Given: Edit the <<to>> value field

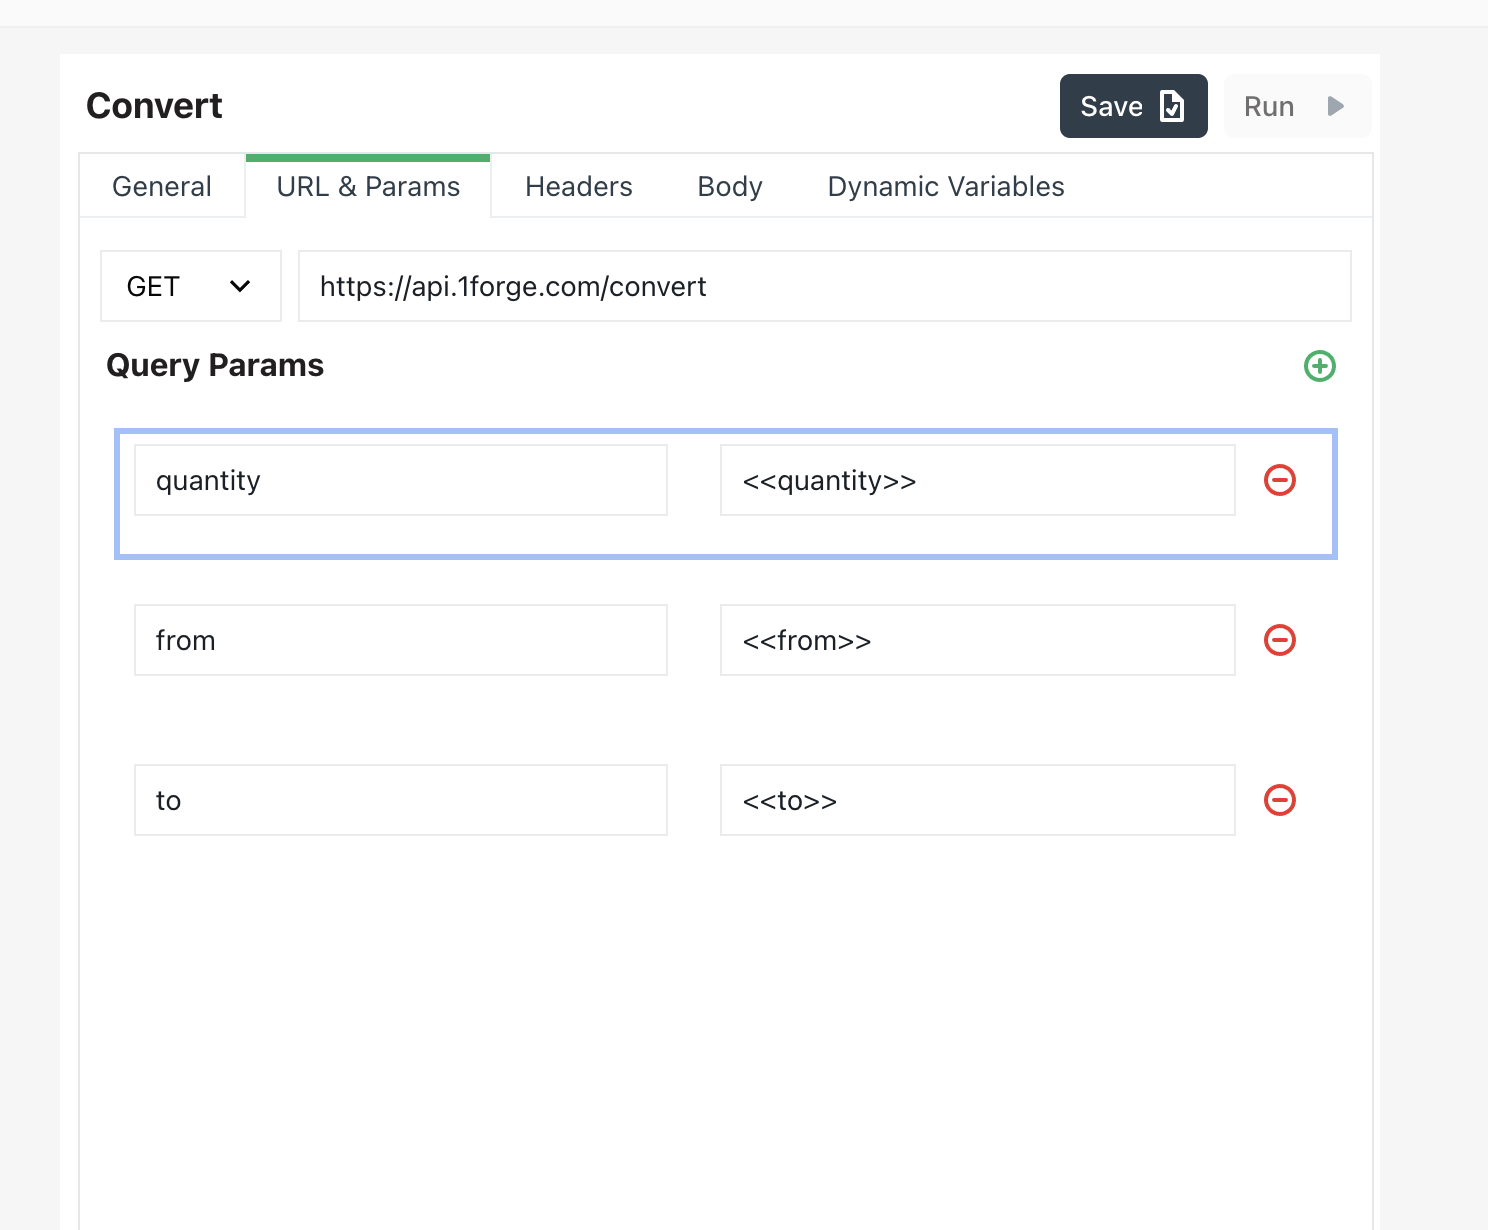Looking at the screenshot, I should pyautogui.click(x=977, y=800).
